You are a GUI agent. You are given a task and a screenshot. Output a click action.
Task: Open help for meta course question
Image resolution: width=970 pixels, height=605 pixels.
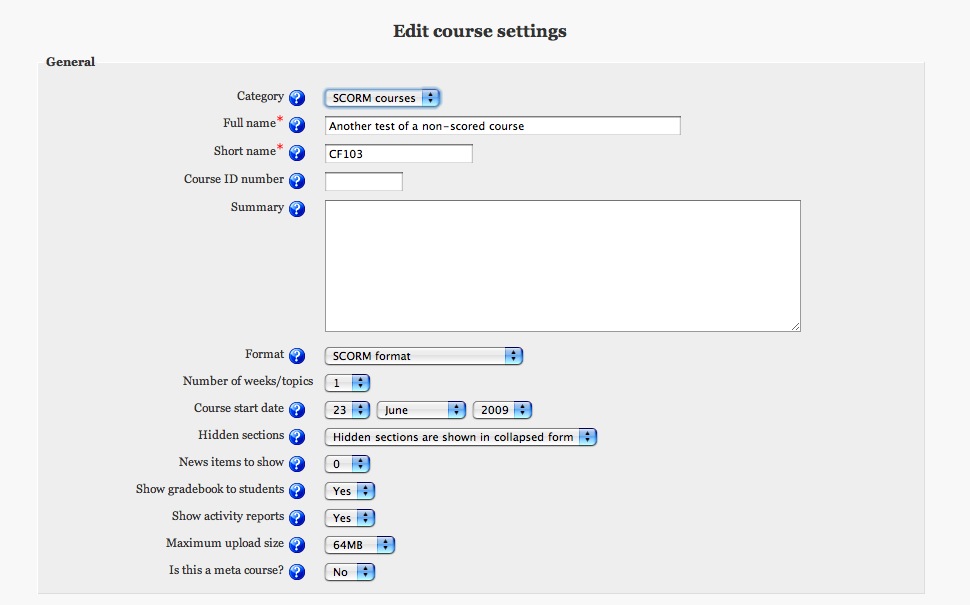click(297, 572)
